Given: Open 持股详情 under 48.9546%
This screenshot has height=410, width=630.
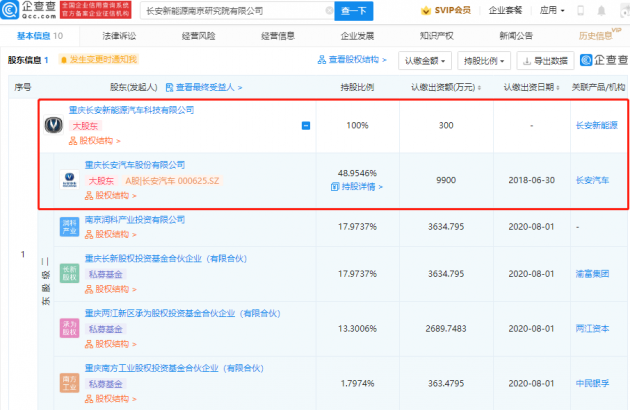Looking at the screenshot, I should (x=357, y=187).
